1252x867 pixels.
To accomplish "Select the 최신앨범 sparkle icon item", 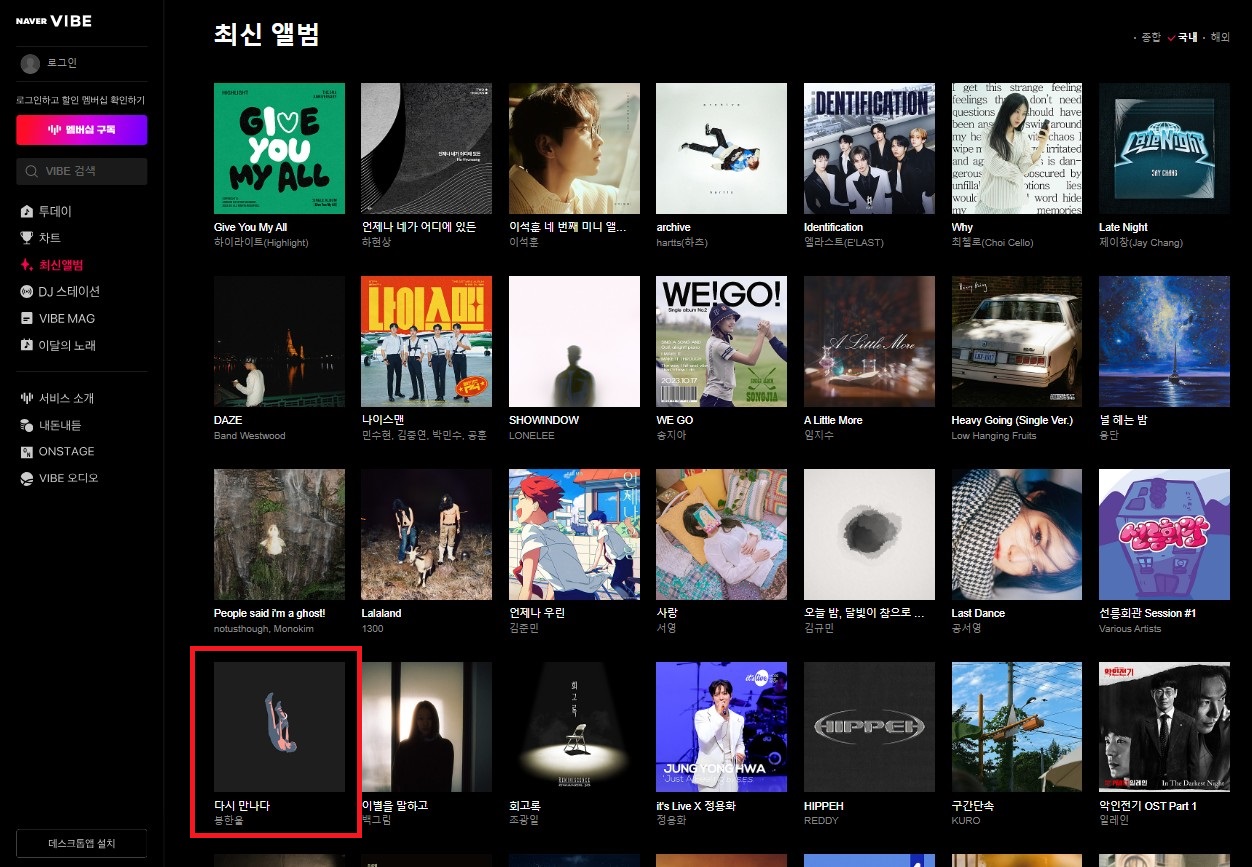I will coord(27,265).
